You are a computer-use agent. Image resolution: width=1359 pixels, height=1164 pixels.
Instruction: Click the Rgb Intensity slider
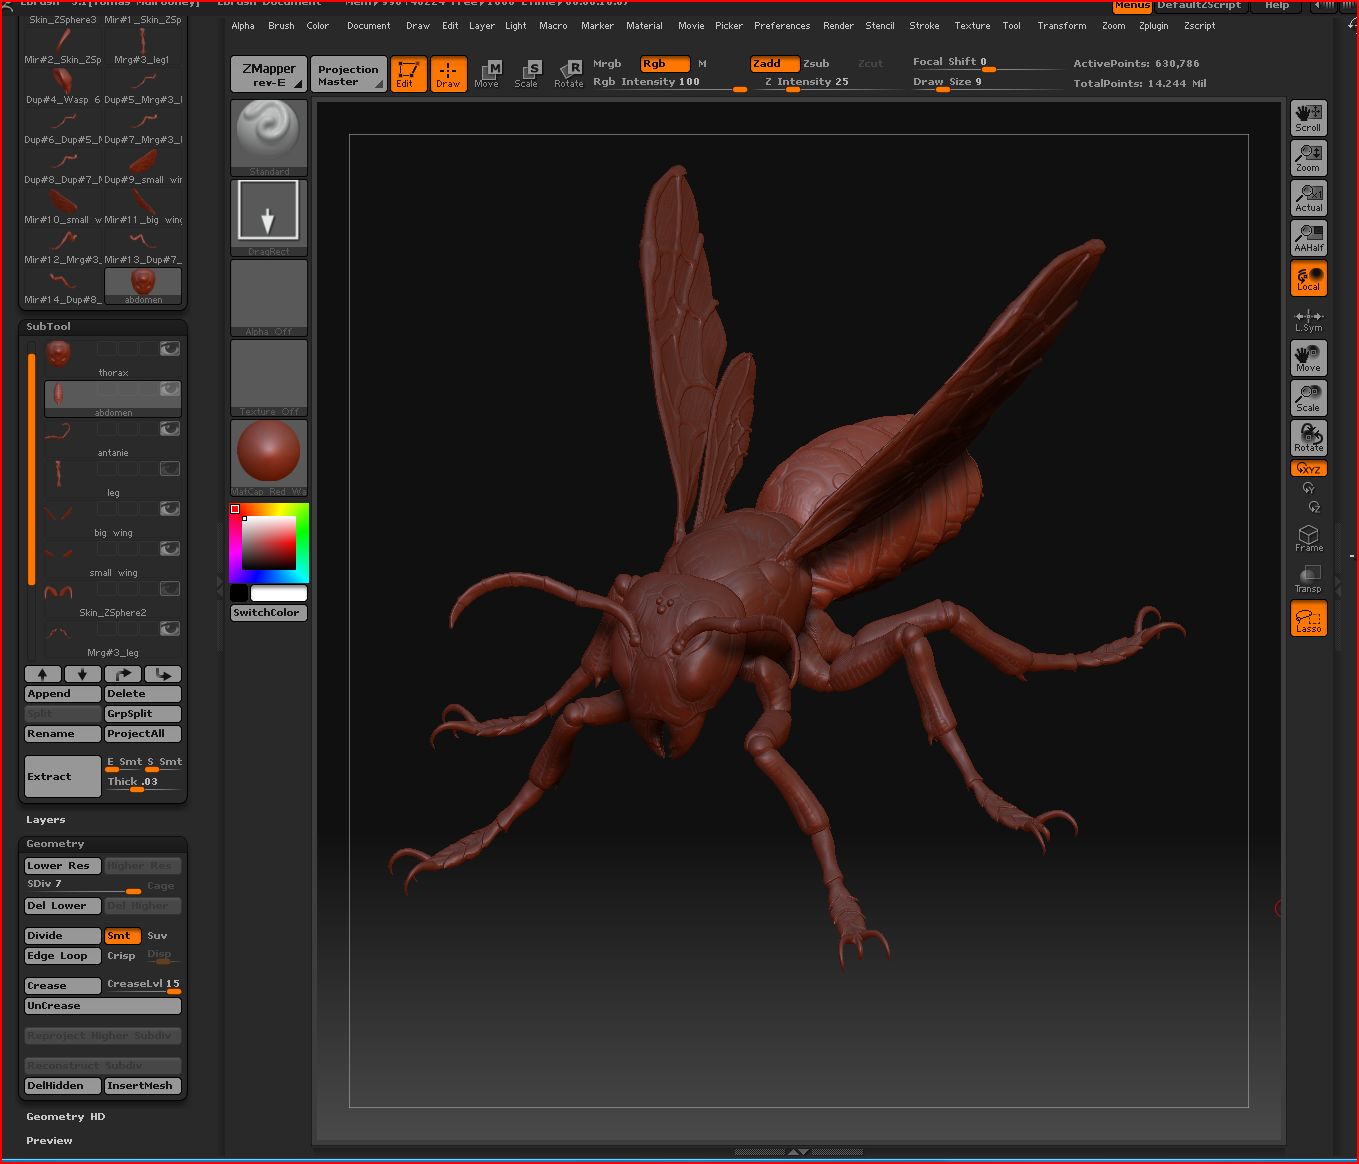(x=669, y=83)
